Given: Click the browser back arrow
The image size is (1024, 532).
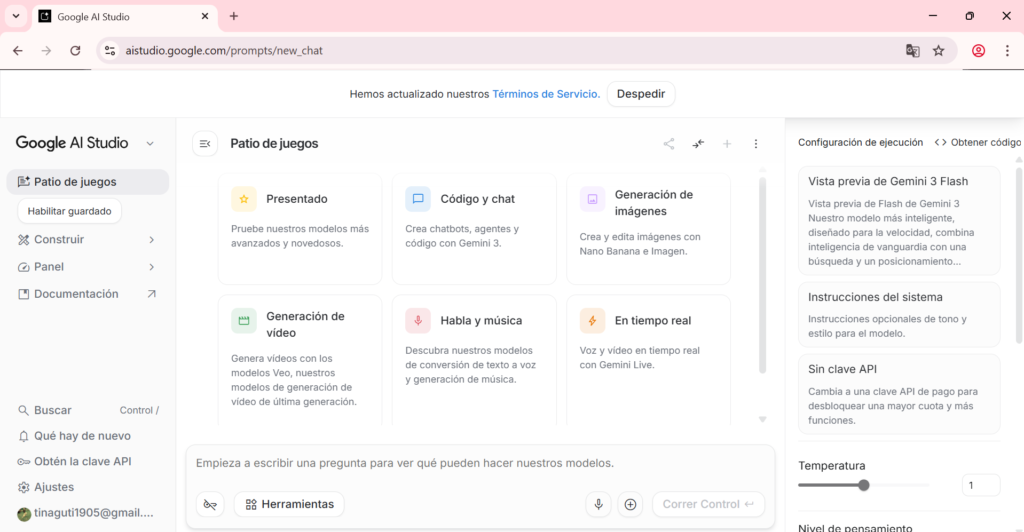Looking at the screenshot, I should [x=18, y=51].
